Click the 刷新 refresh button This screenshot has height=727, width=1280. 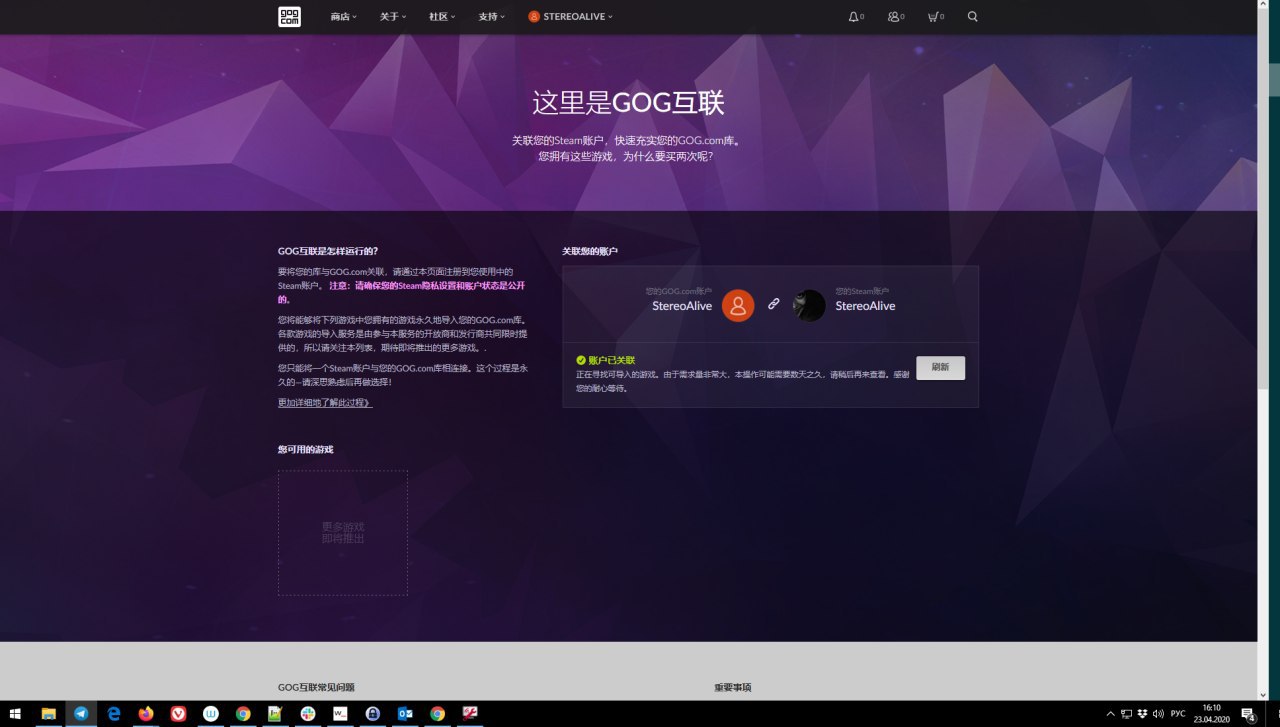[940, 367]
